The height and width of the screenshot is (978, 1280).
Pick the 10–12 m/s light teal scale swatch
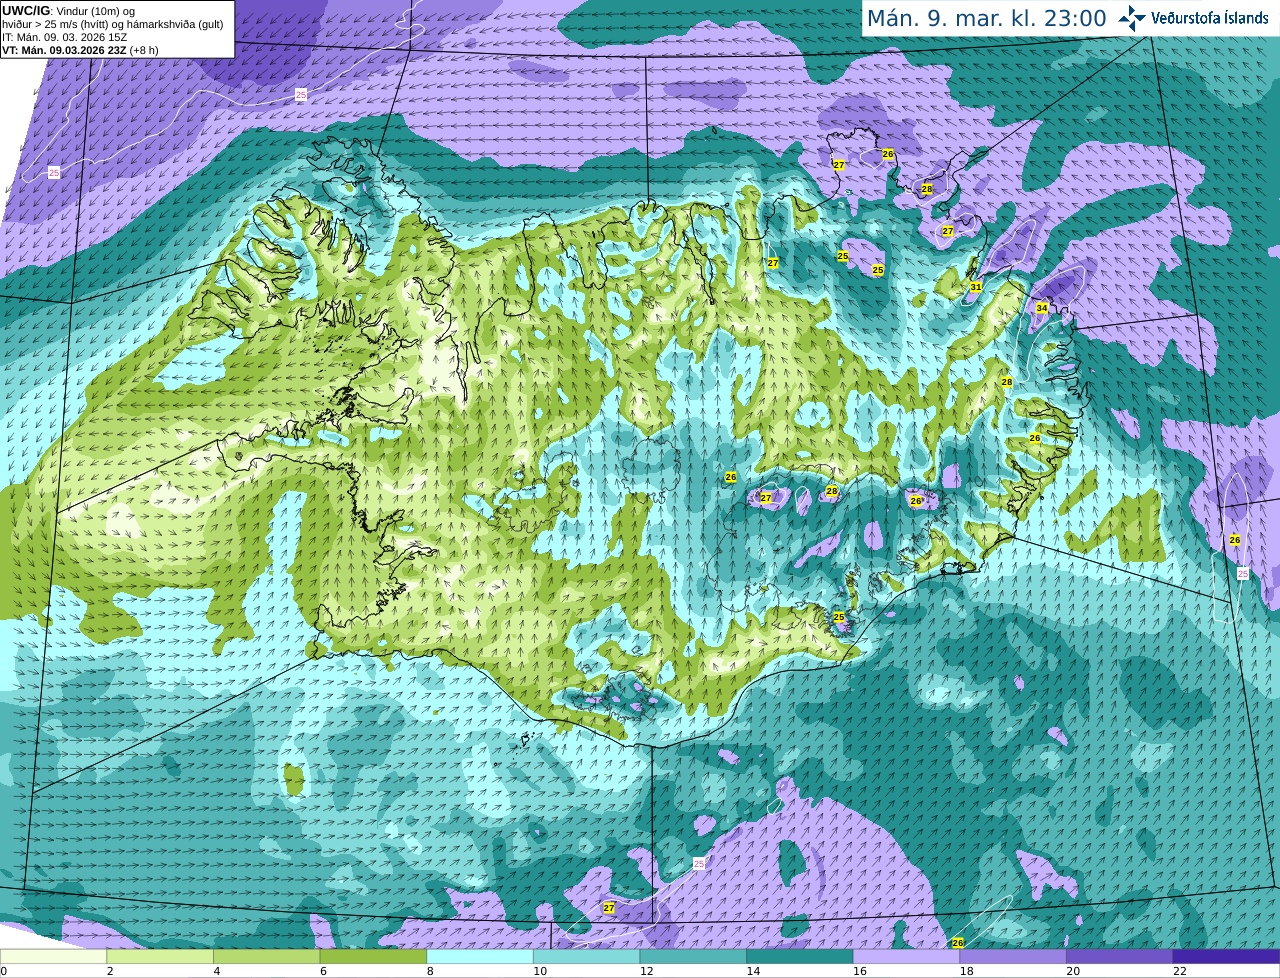click(587, 956)
